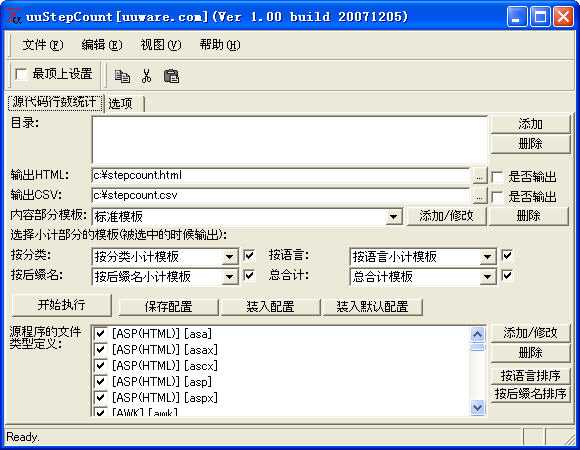Click 删除 button next to directory list
580x450 pixels.
tap(530, 143)
